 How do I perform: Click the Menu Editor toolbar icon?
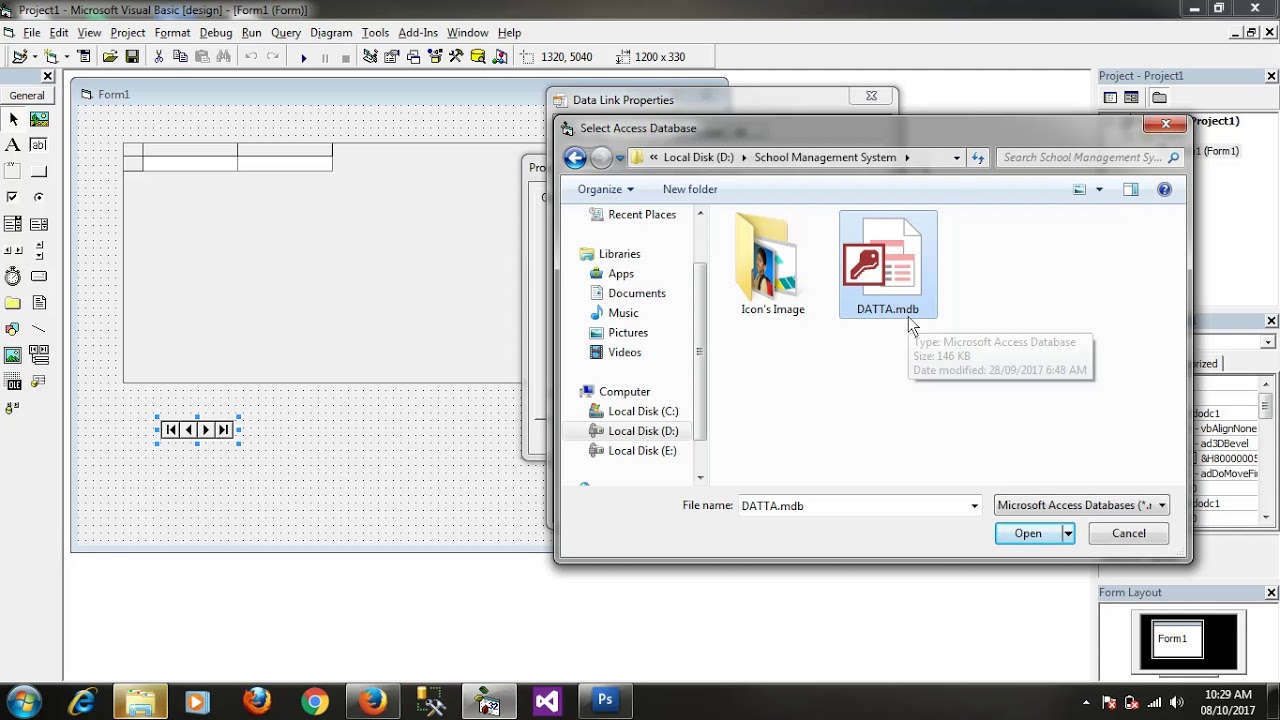[84, 57]
